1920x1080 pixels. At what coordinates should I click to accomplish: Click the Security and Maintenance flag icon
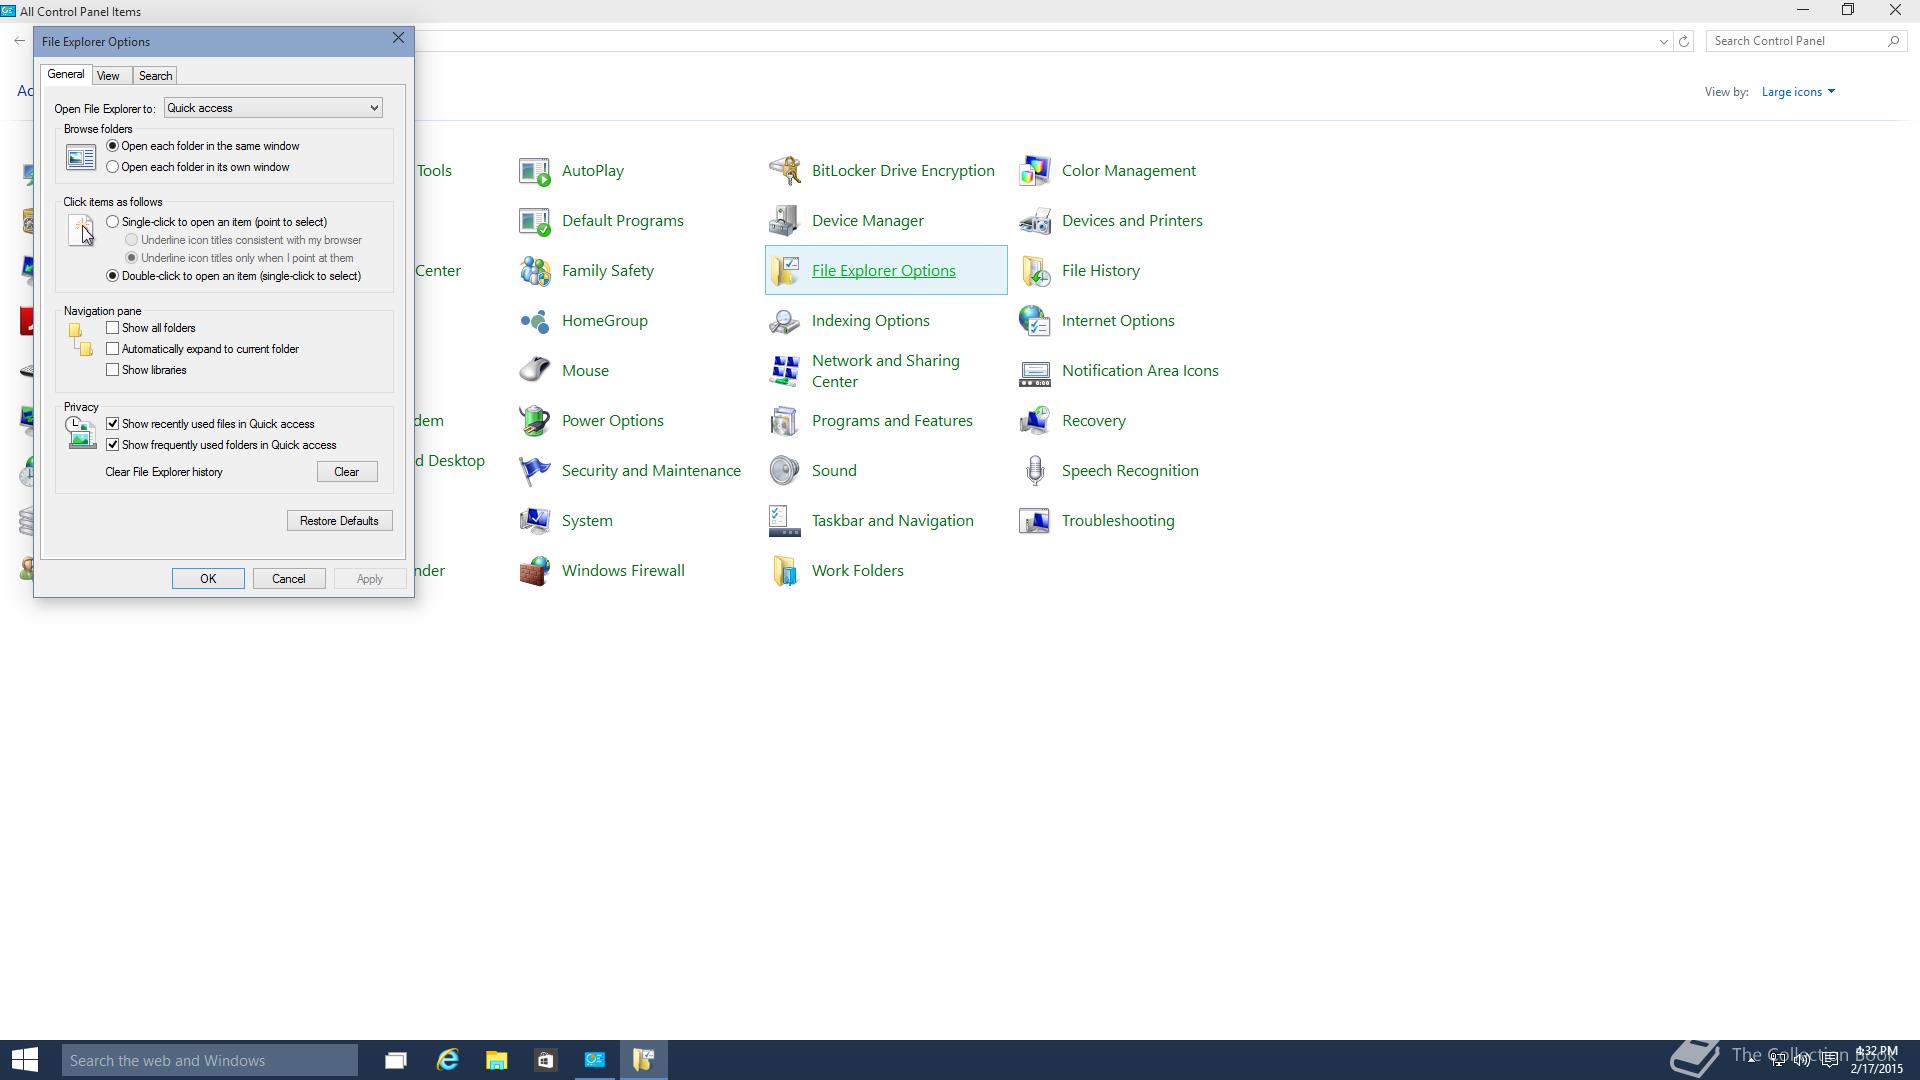[x=535, y=471]
